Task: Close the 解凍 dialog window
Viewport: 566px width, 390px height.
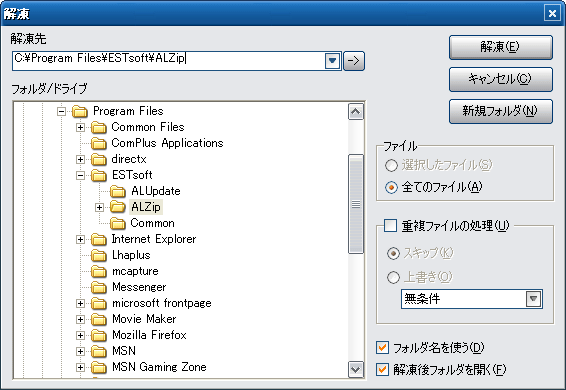Action: pyautogui.click(x=552, y=13)
